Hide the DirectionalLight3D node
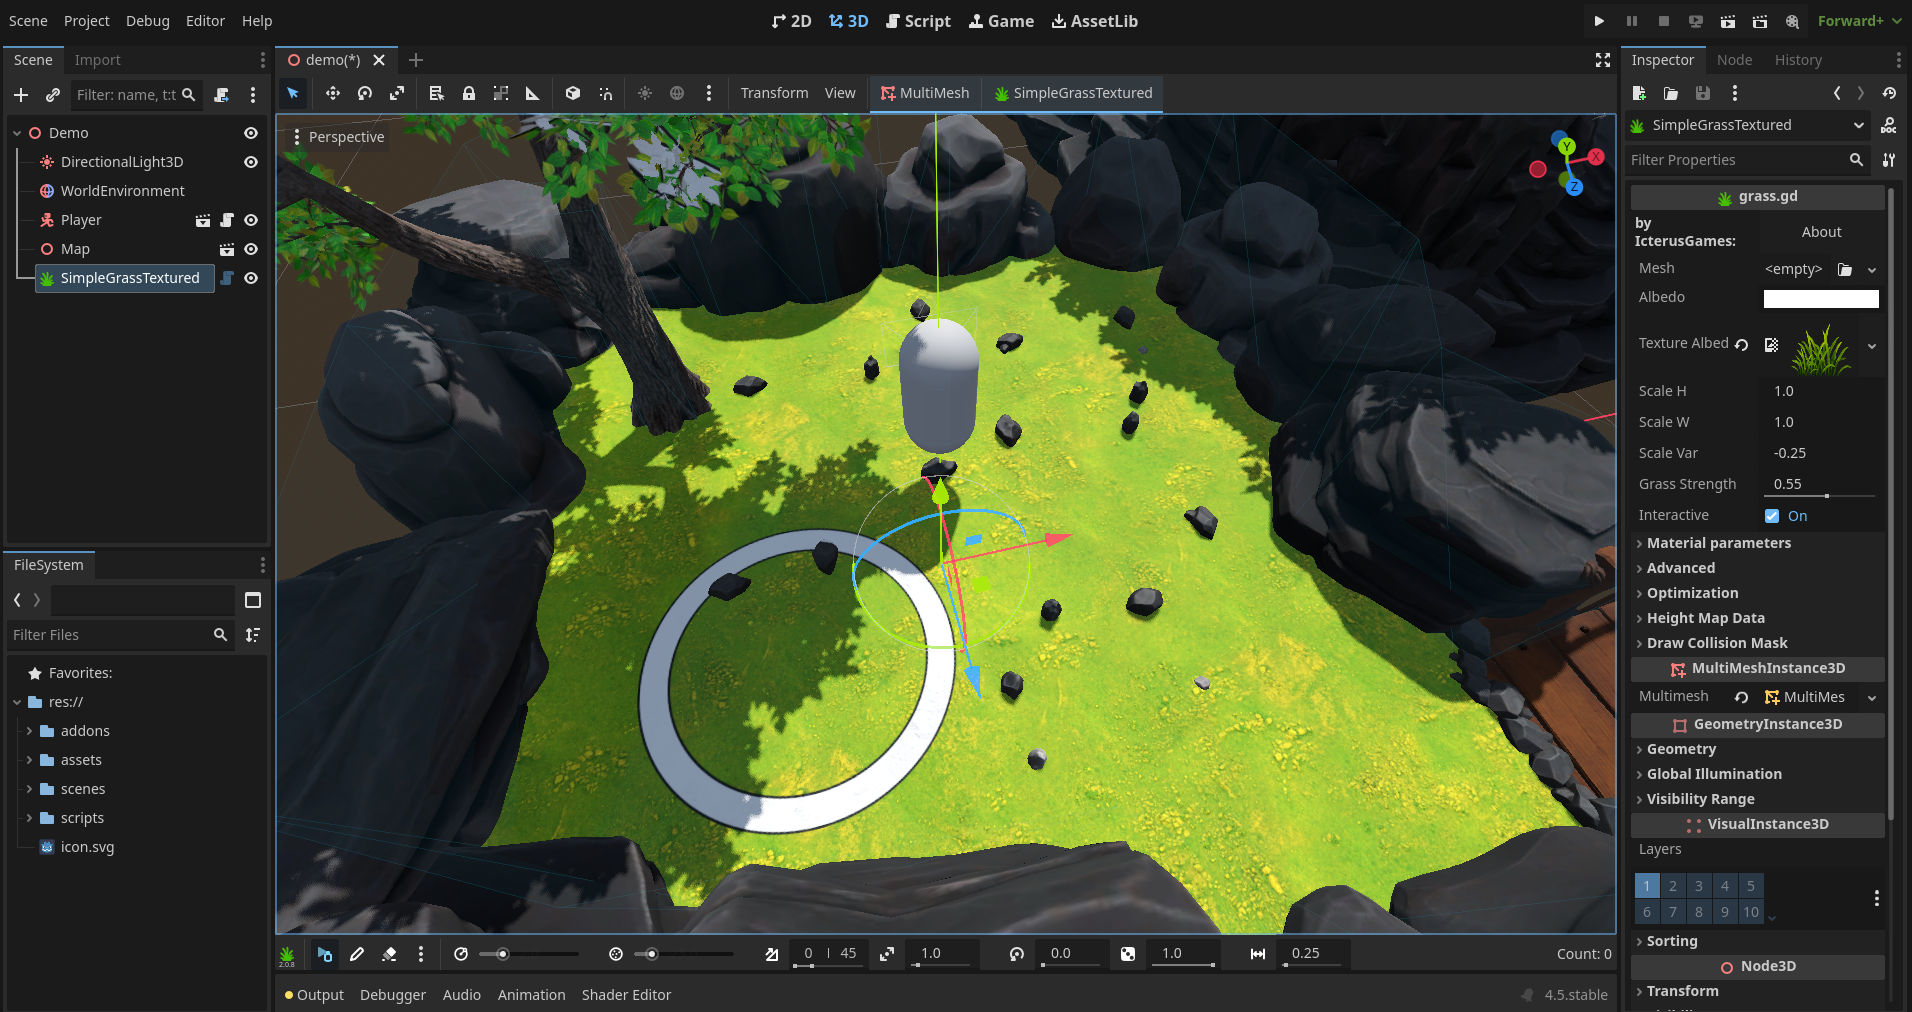Image resolution: width=1912 pixels, height=1012 pixels. click(251, 162)
